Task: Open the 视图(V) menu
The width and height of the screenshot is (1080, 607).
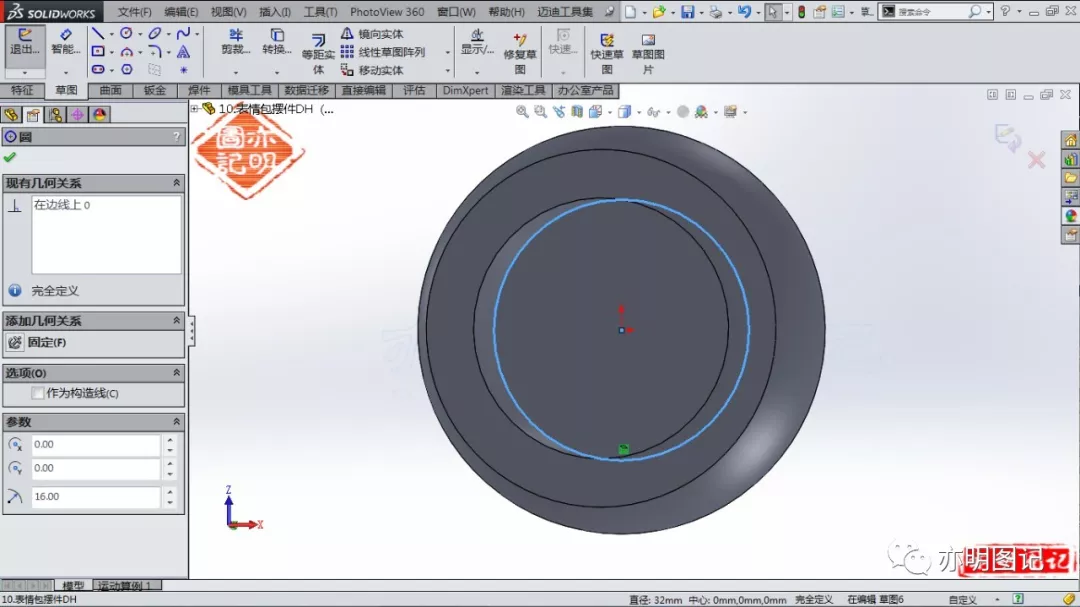Action: coord(228,12)
